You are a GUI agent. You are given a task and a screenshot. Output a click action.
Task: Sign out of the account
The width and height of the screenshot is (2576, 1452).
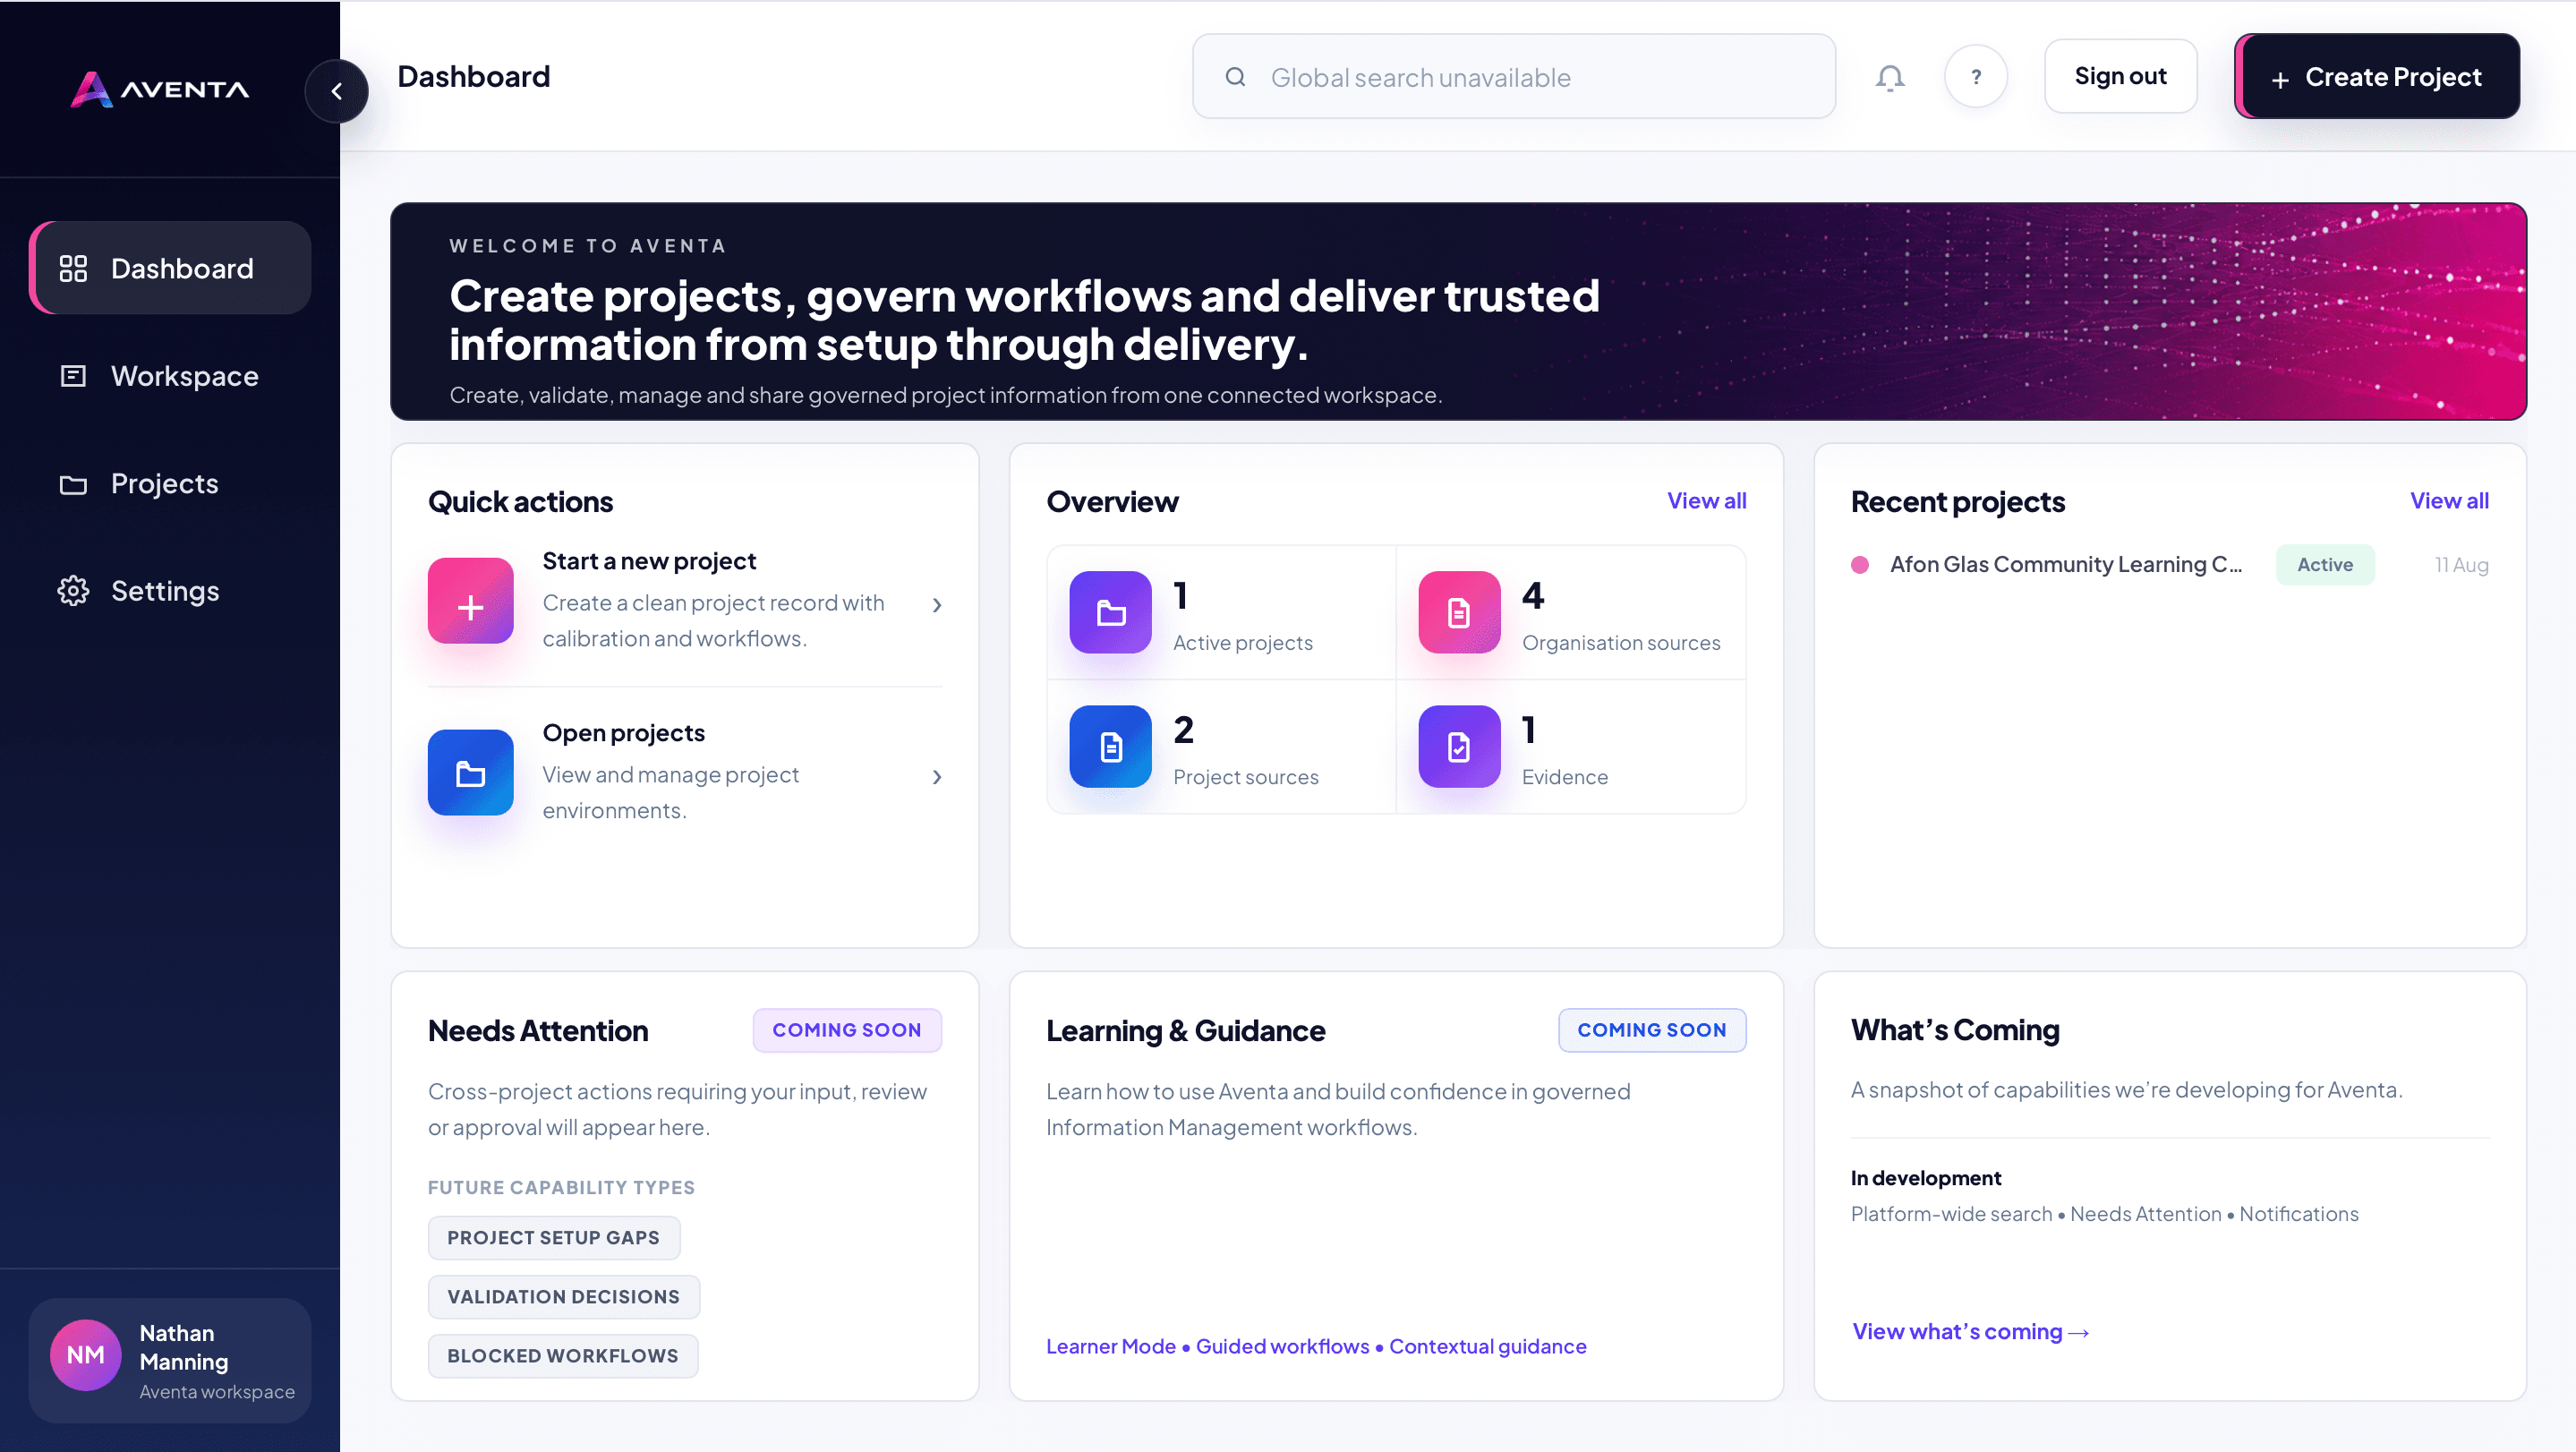(2120, 77)
